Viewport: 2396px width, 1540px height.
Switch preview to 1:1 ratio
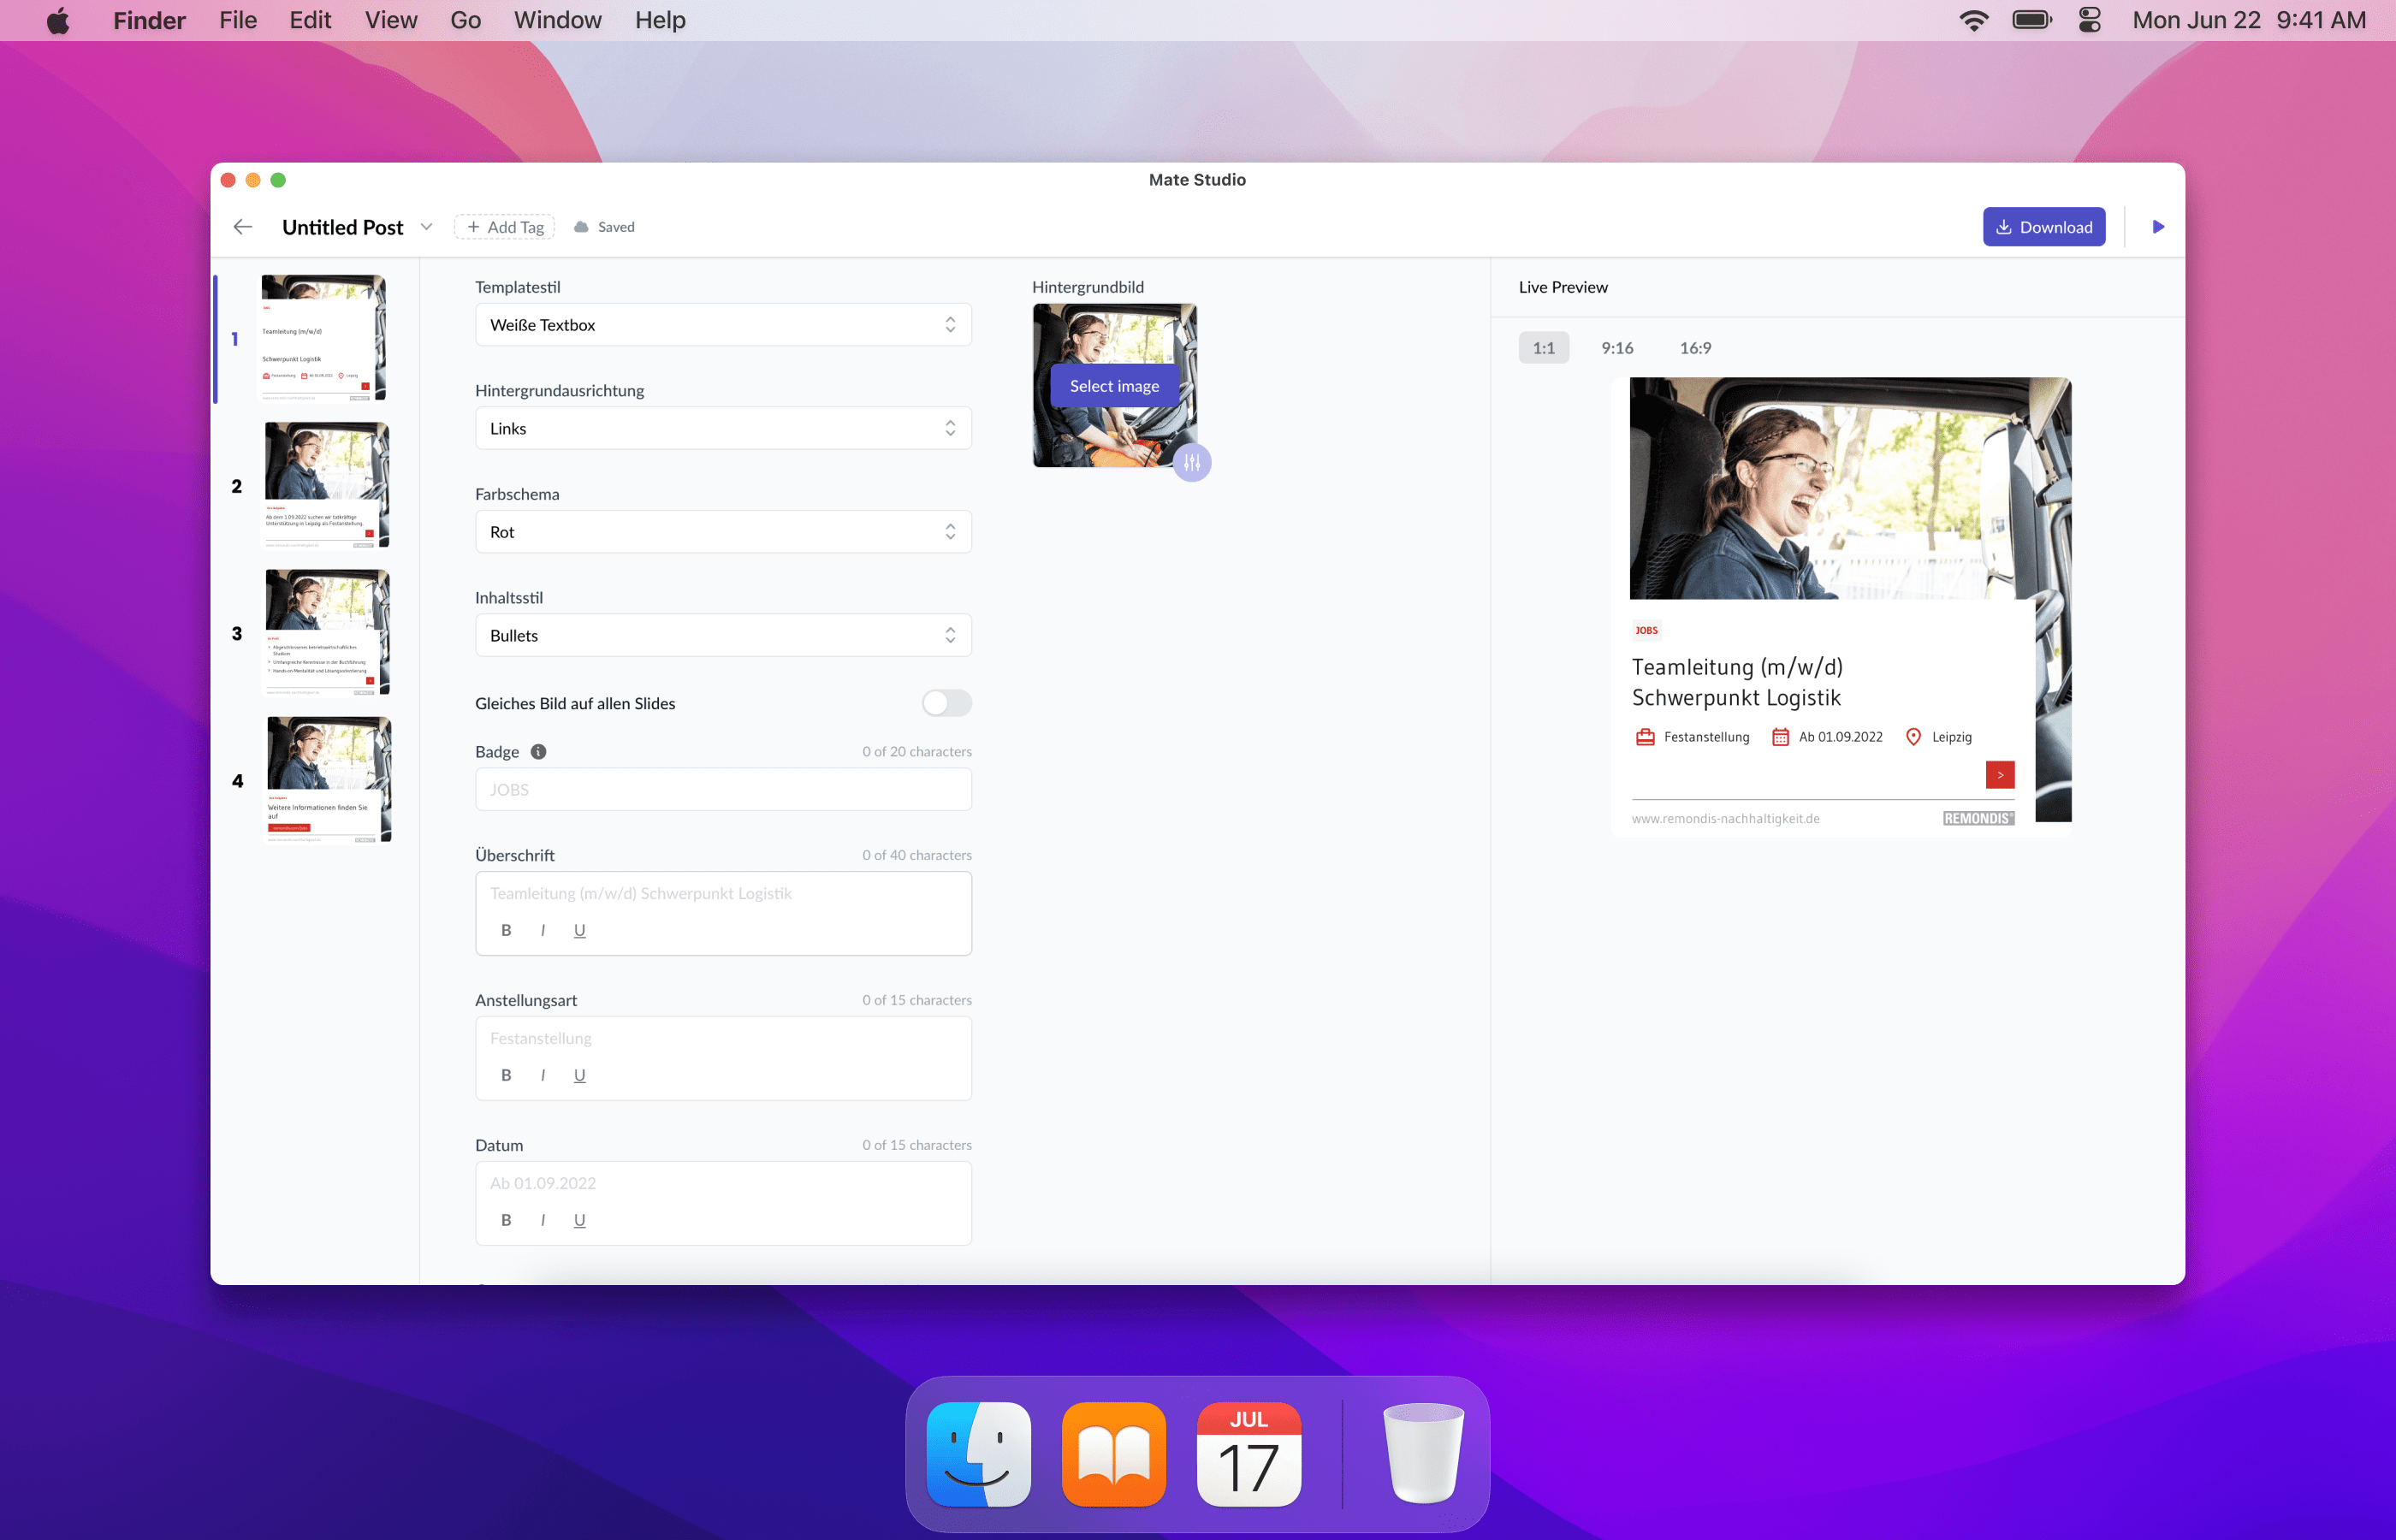tap(1543, 348)
